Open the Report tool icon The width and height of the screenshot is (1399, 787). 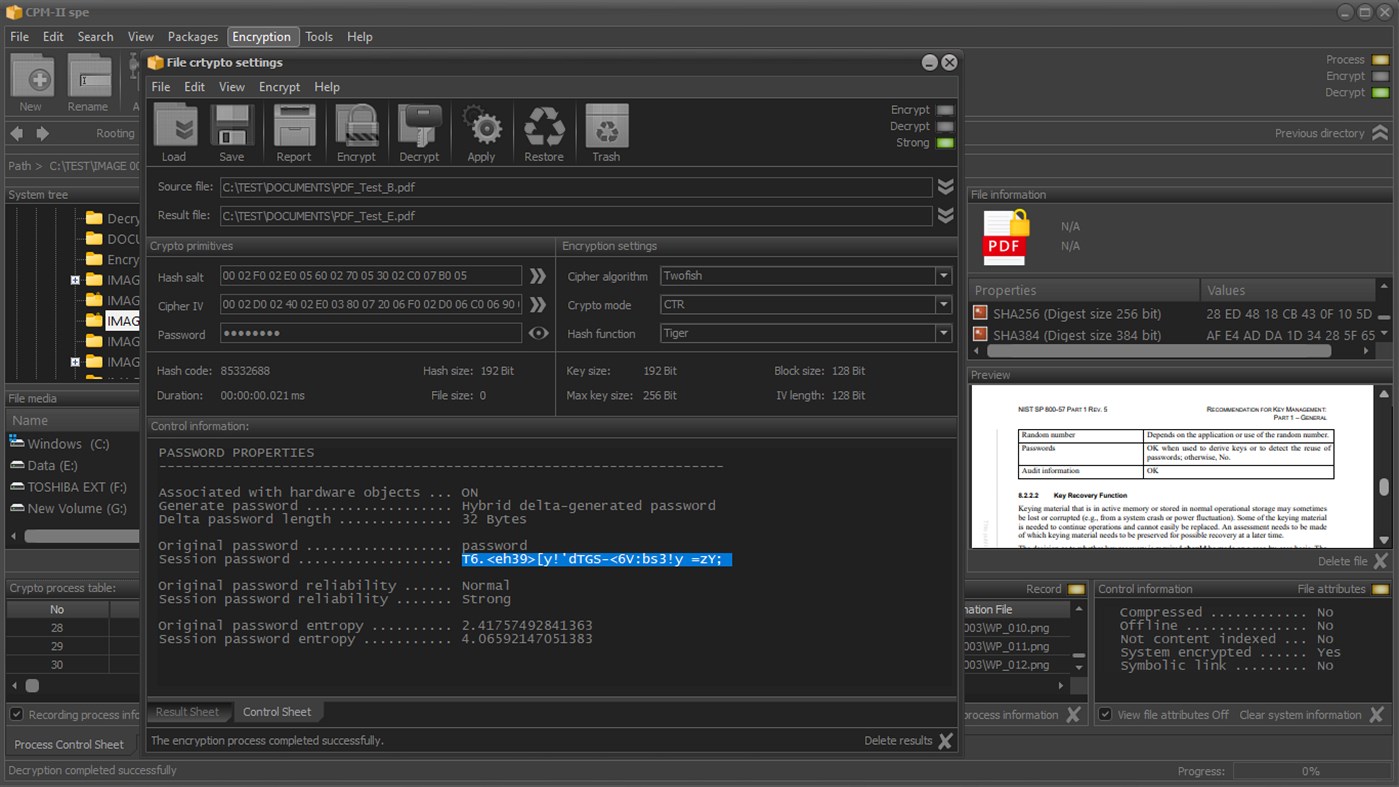tap(294, 132)
